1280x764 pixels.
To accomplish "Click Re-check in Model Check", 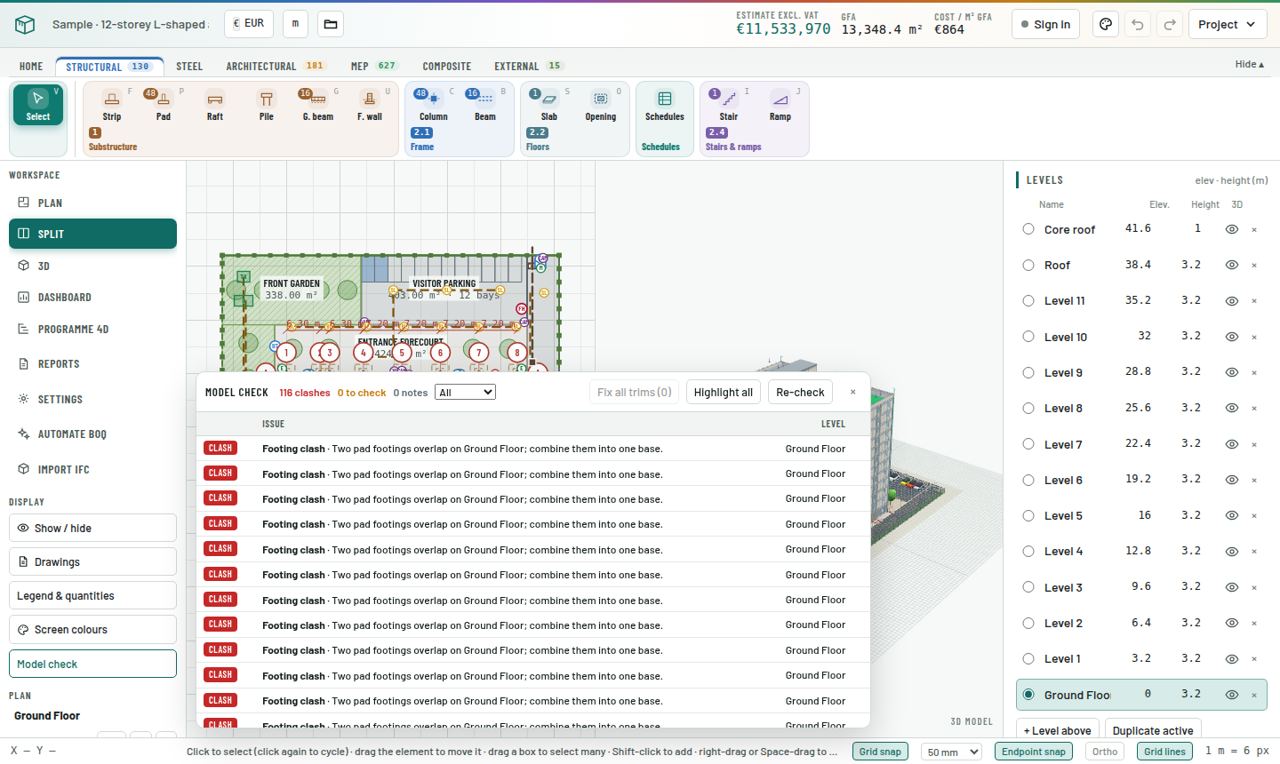I will coord(800,392).
